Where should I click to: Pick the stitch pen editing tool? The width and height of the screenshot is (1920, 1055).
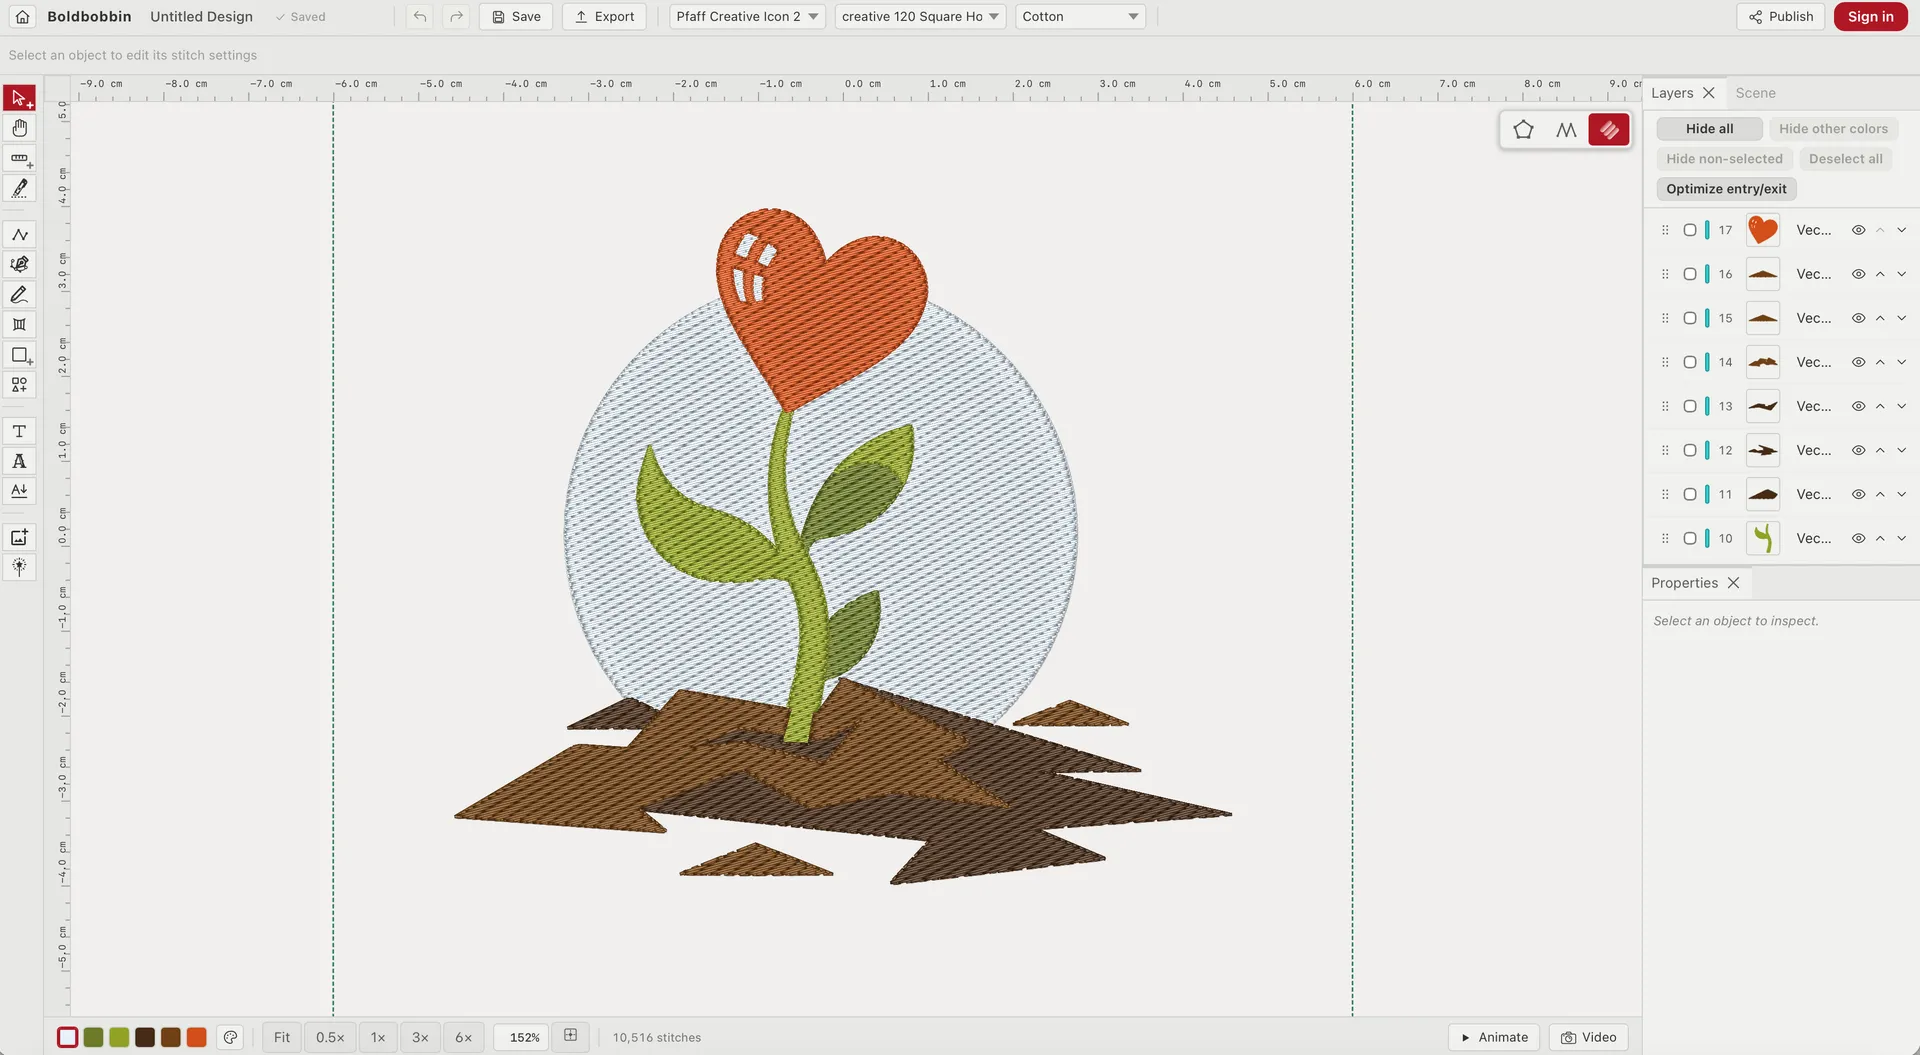click(x=19, y=188)
